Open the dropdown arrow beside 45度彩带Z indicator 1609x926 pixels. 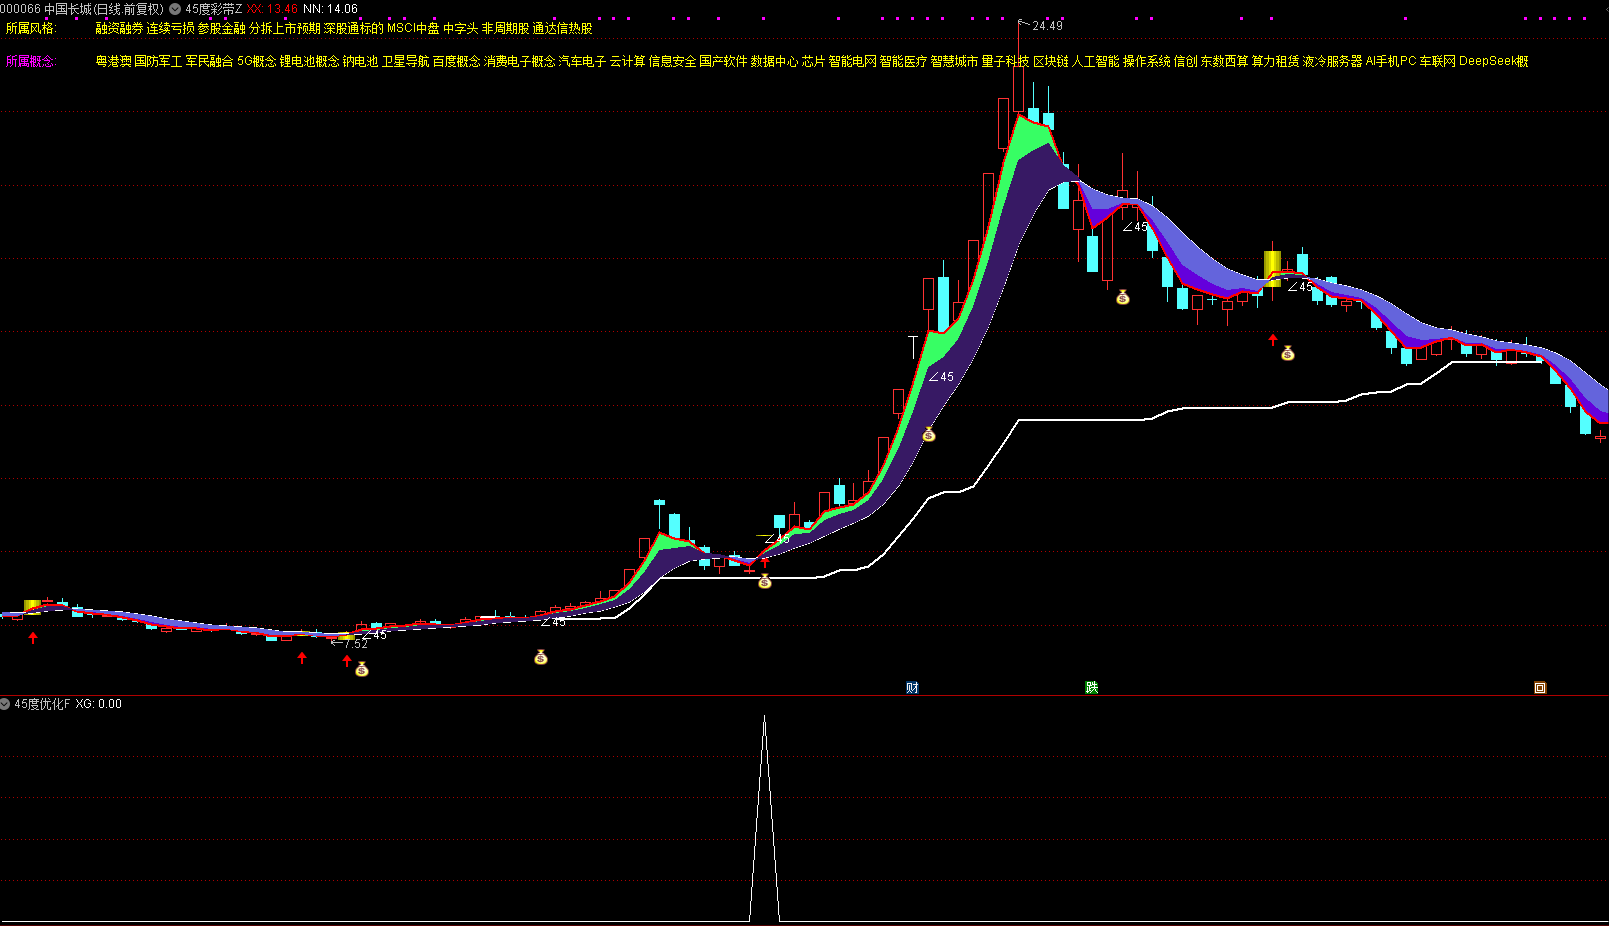point(175,9)
